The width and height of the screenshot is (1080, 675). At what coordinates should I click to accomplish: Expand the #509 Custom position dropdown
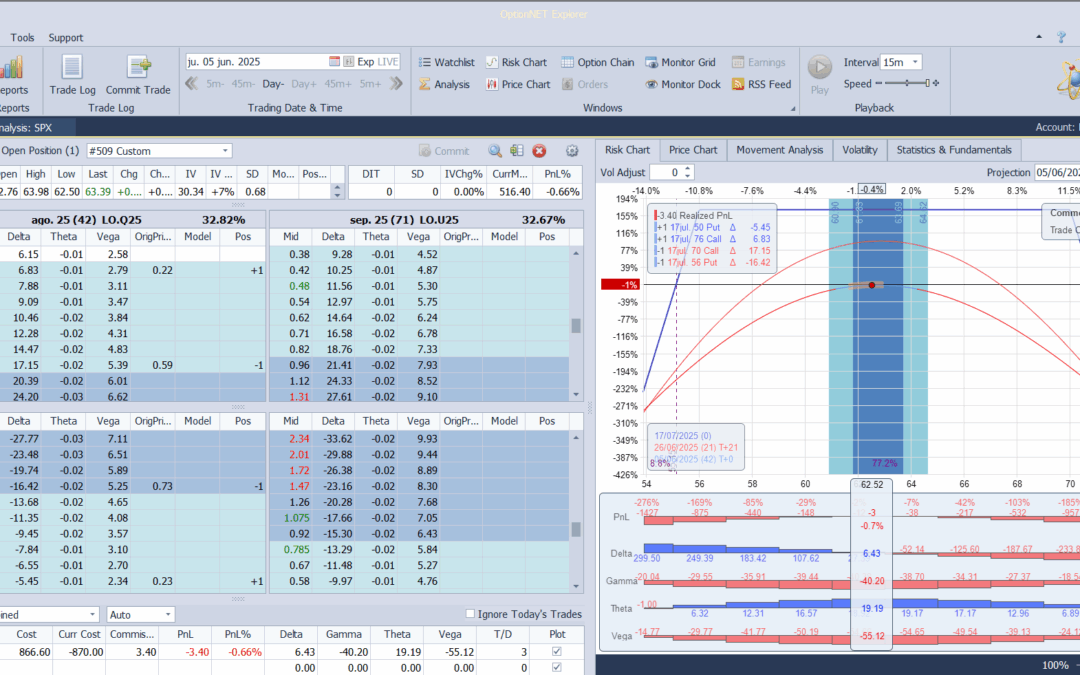point(225,151)
